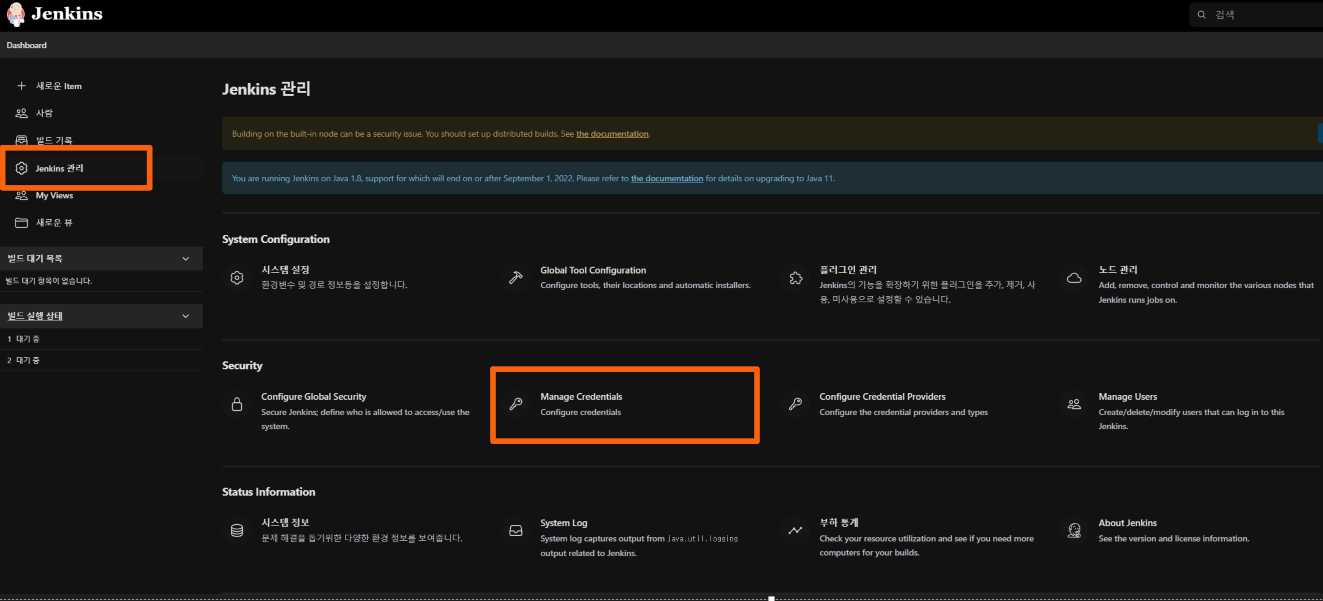The height and width of the screenshot is (601, 1323).
Task: Open the Configure Global Security link
Action: (x=314, y=397)
